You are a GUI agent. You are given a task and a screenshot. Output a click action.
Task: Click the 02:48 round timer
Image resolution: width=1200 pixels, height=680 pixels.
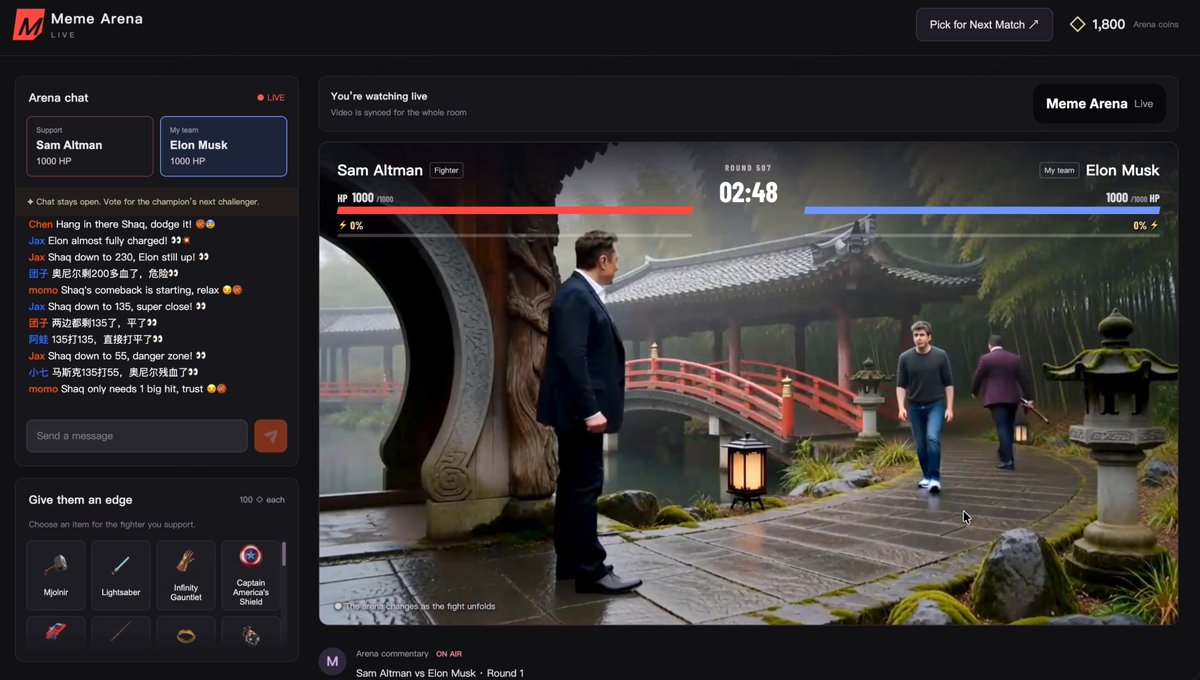(748, 192)
